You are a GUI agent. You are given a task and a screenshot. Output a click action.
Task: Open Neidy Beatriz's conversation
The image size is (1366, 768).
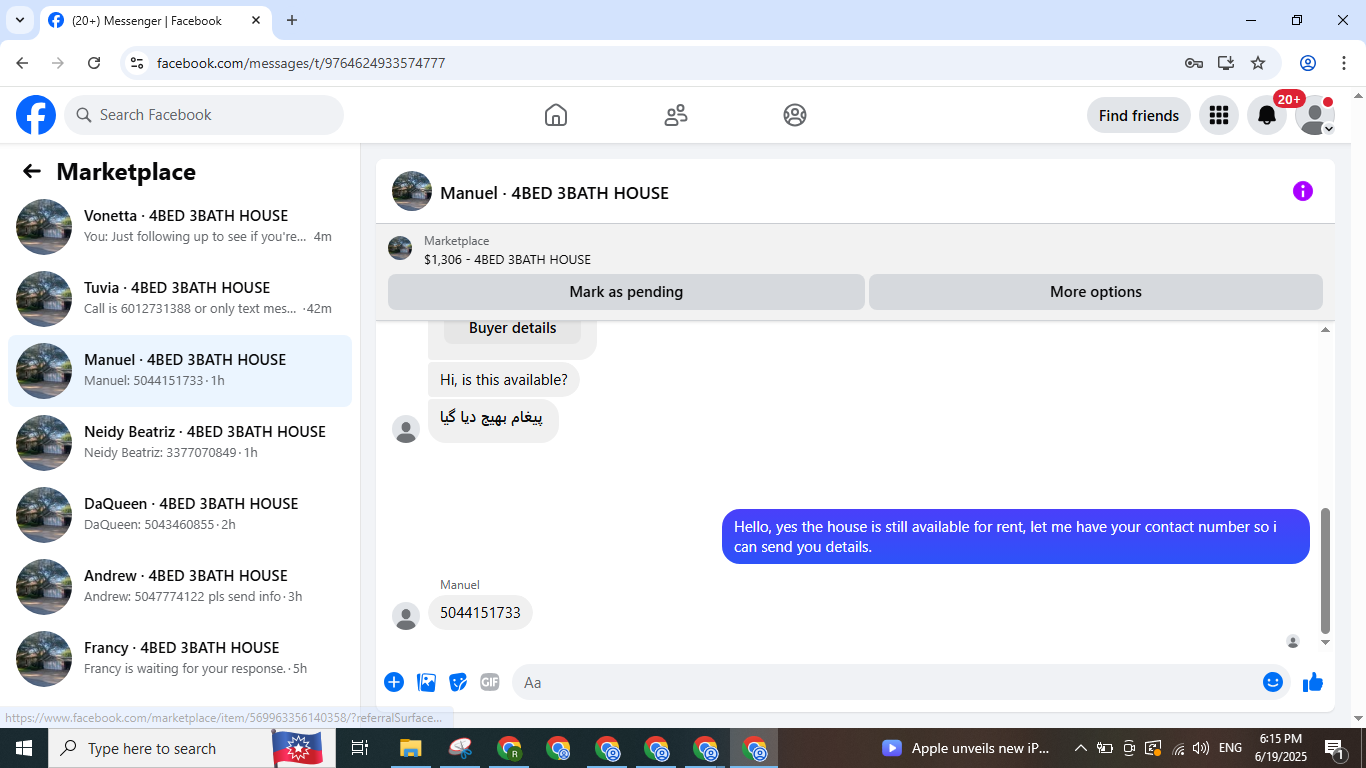point(180,443)
